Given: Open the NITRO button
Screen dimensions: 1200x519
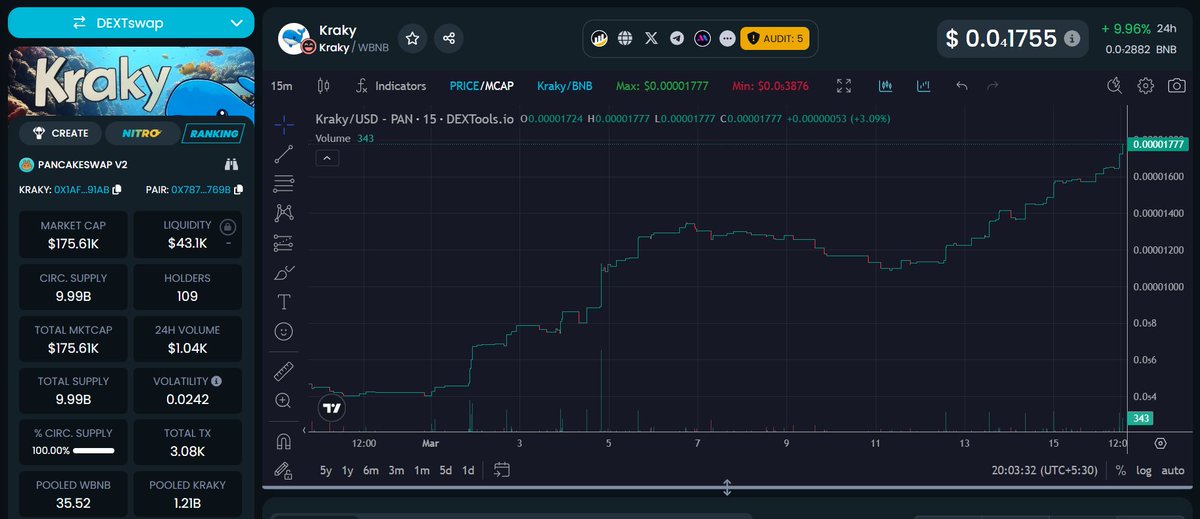Looking at the screenshot, I should 142,133.
